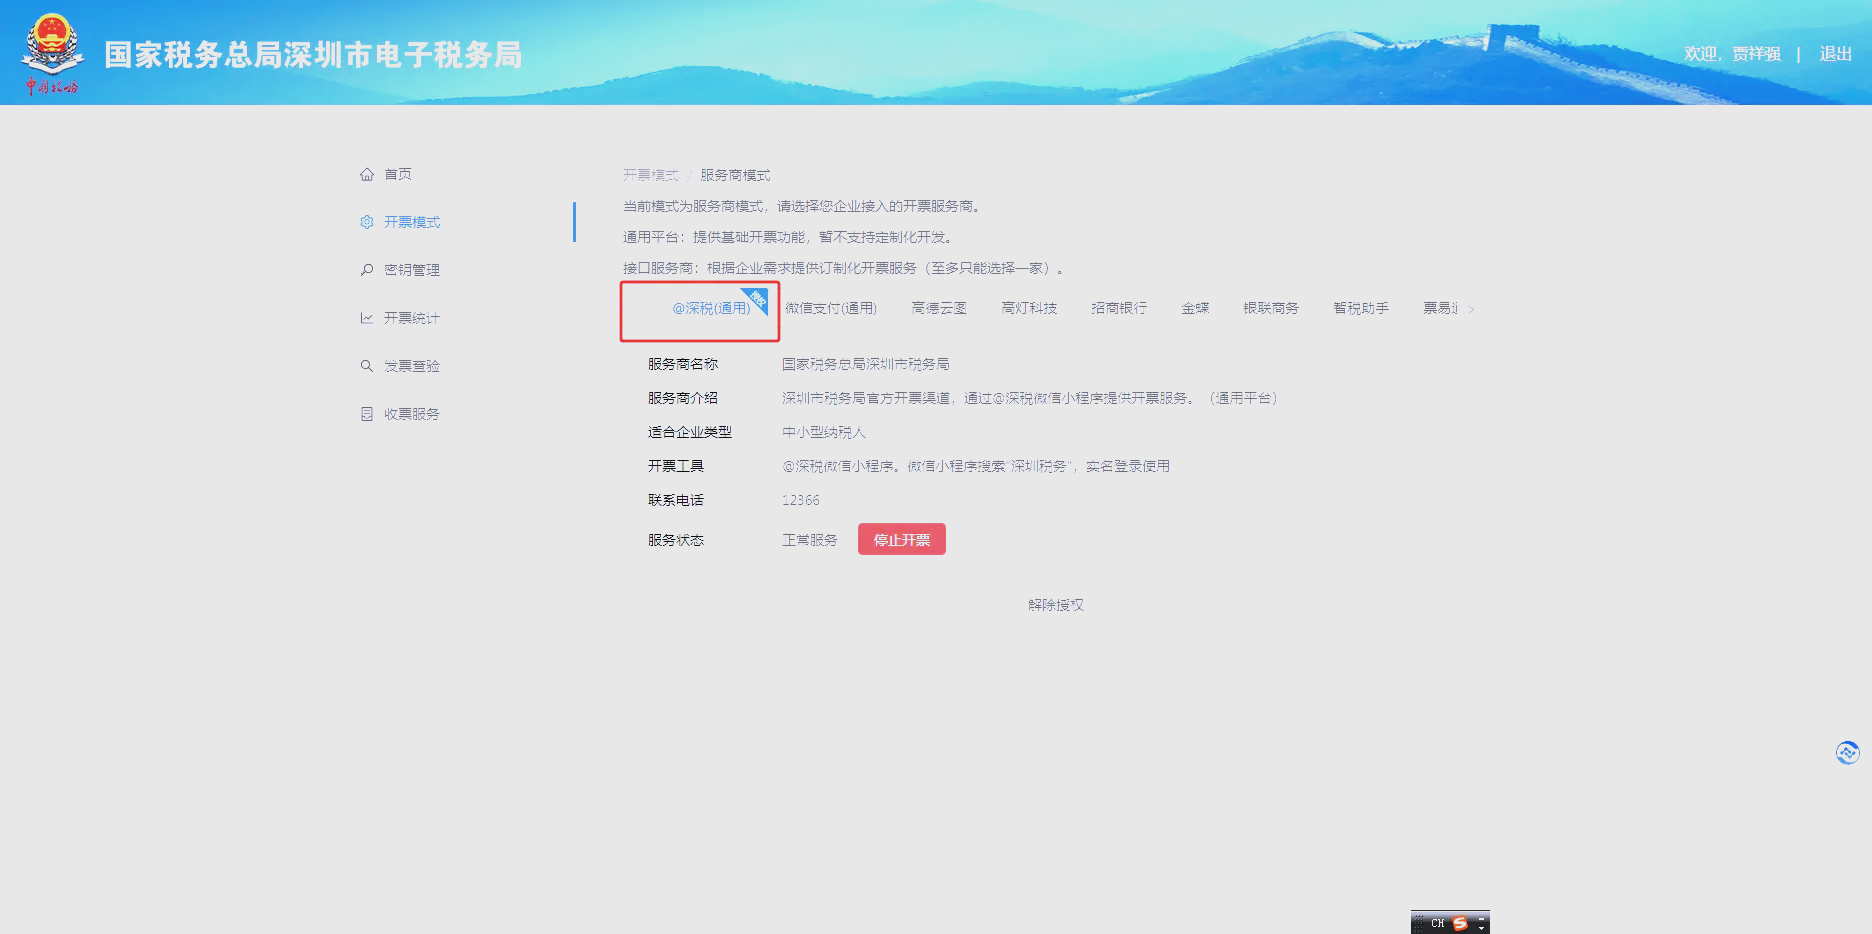Click the Sogou input method S icon
Viewport: 1872px width, 934px height.
1460,921
